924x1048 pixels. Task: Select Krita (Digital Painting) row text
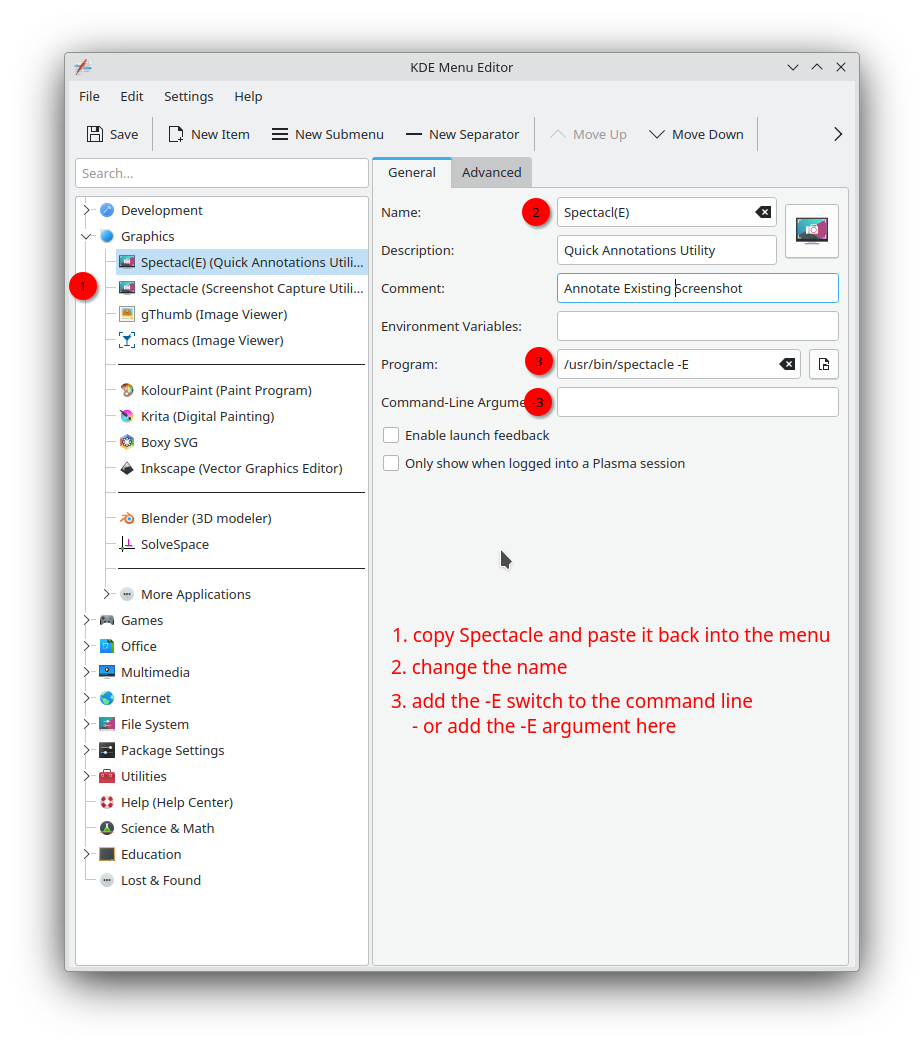207,416
